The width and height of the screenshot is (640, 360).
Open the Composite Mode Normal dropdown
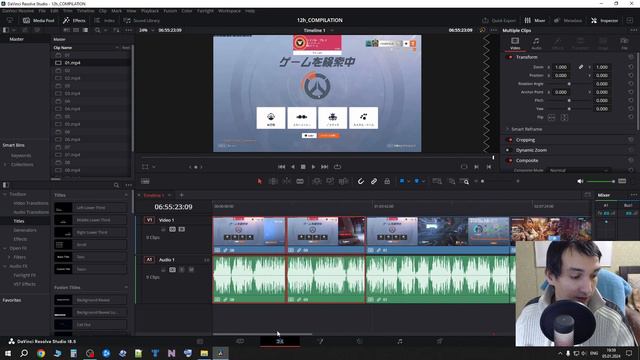point(578,170)
